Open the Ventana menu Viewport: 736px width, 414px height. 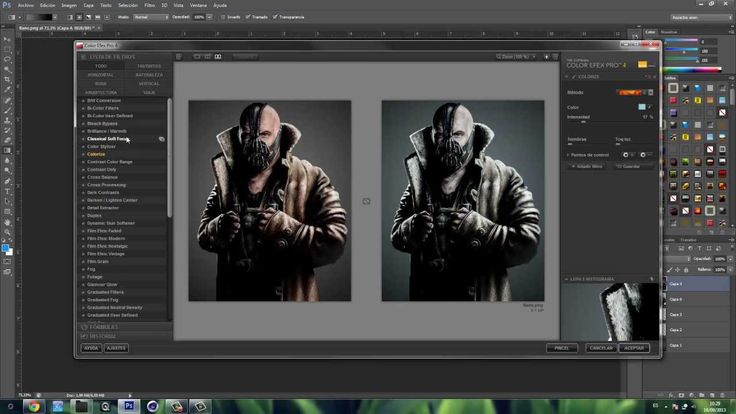(198, 6)
